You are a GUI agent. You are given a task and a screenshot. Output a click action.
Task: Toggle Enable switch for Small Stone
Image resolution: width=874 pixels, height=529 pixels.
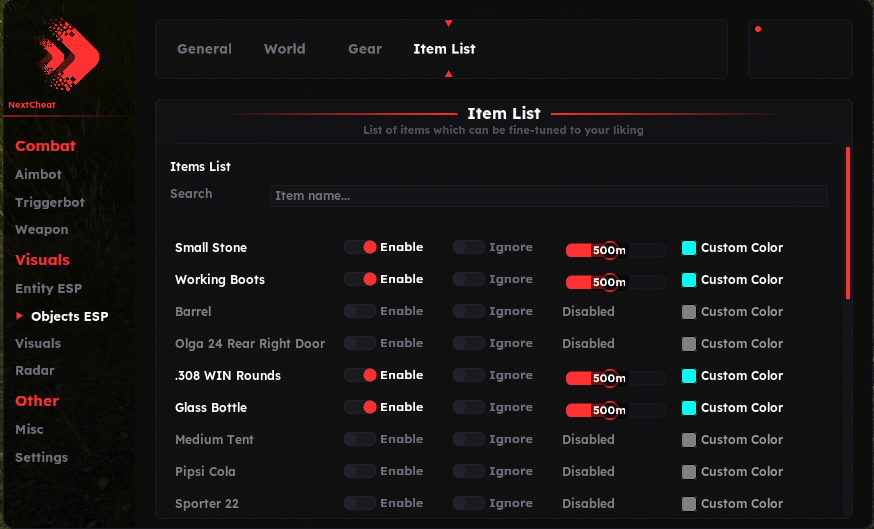pyautogui.click(x=360, y=247)
